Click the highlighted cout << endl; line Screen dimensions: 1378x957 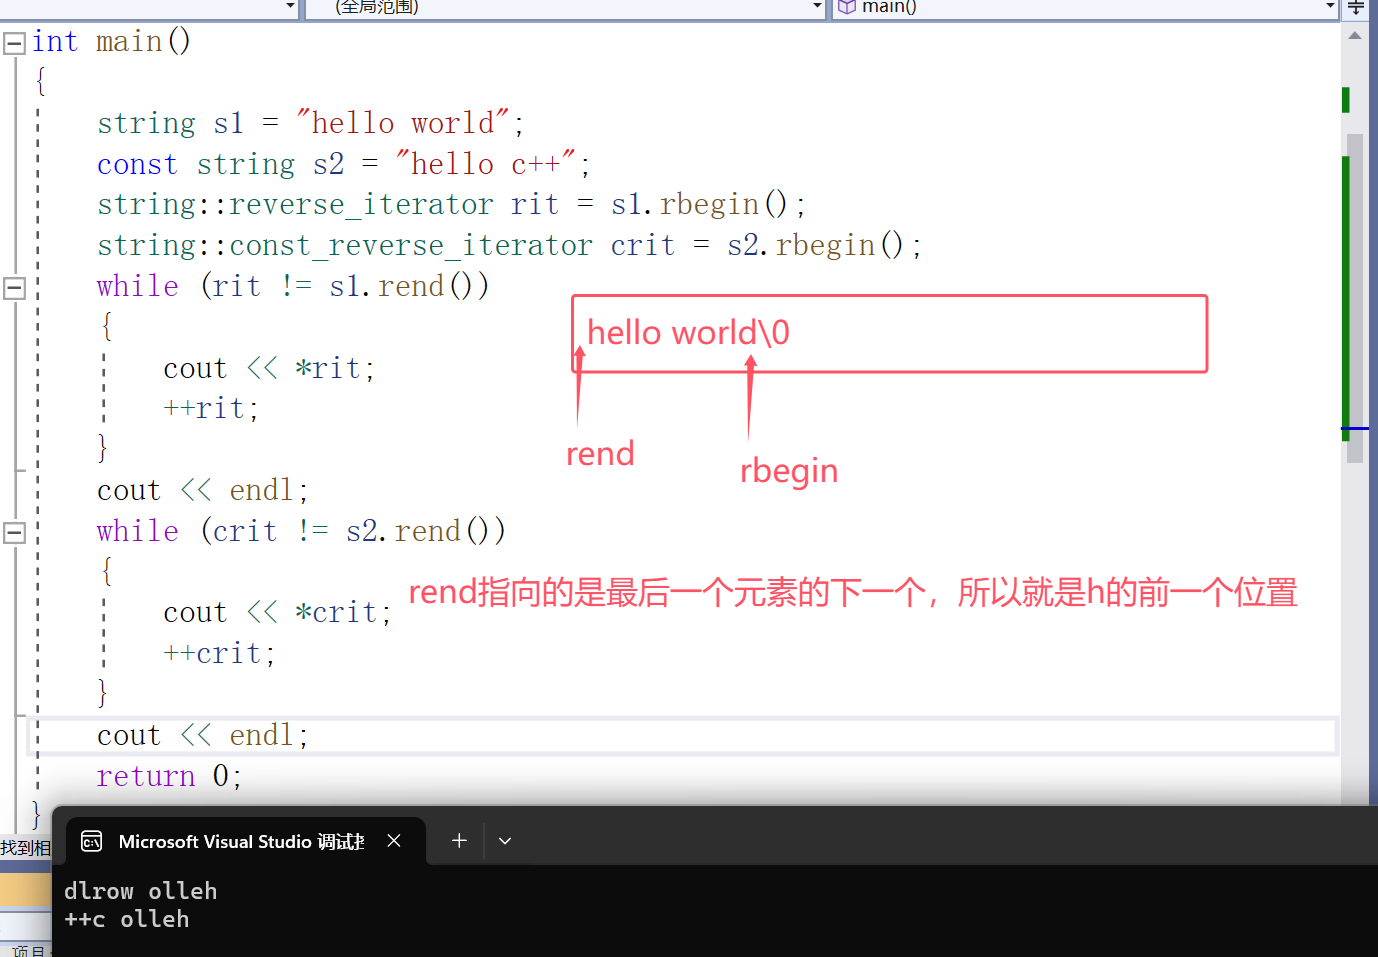tap(203, 736)
